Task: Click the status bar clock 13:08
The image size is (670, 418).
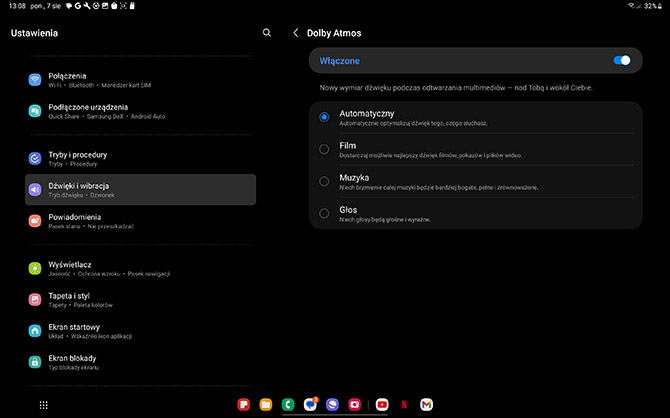Action: pos(17,6)
